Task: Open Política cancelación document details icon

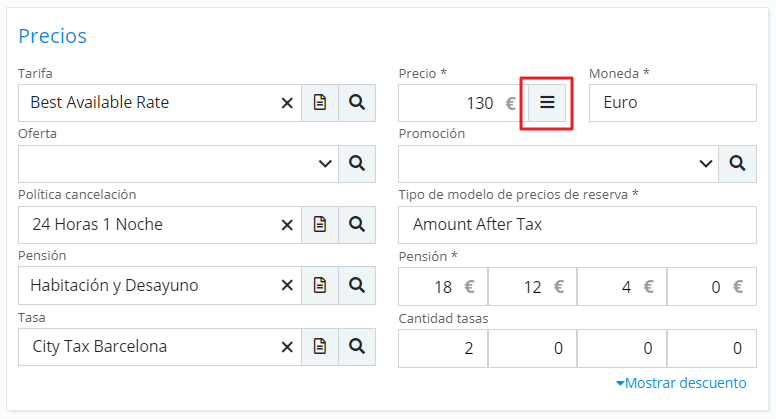Action: (x=320, y=225)
